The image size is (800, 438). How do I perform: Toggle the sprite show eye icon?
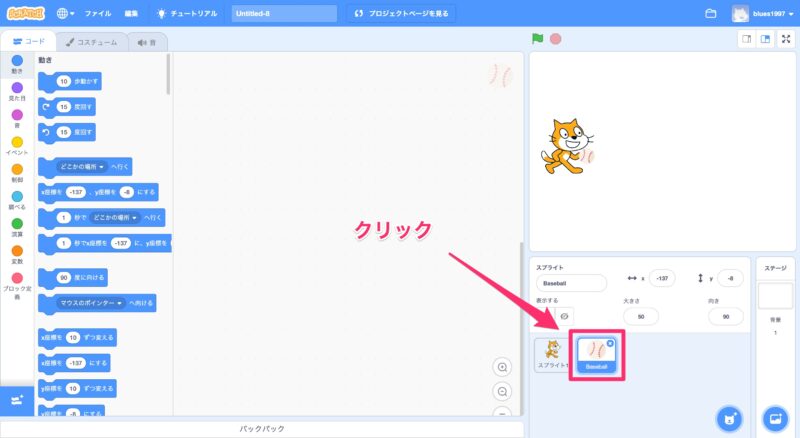tap(564, 316)
